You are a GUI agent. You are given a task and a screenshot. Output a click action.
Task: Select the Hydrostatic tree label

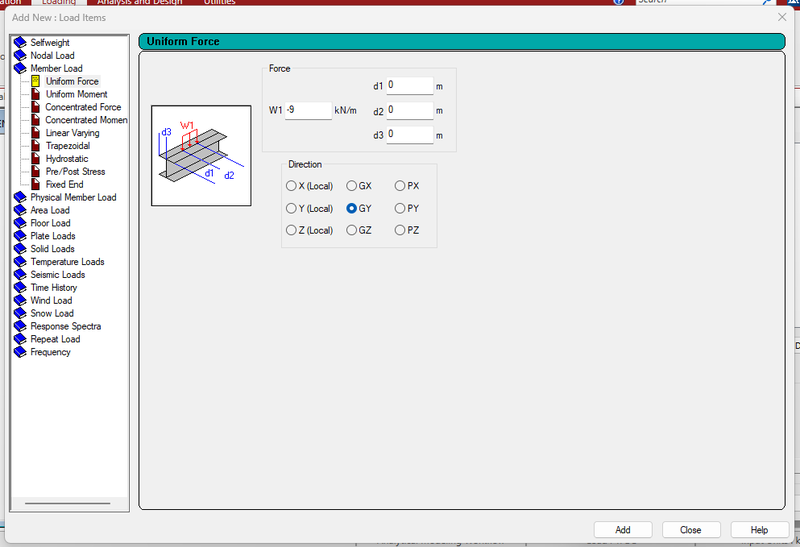pos(67,159)
